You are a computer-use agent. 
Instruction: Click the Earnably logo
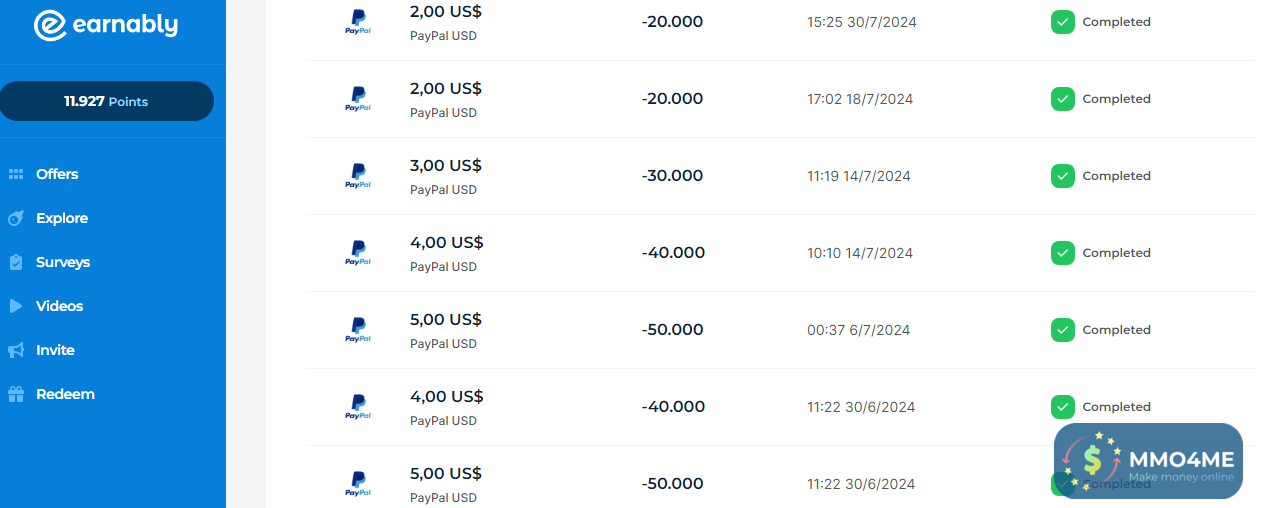[105, 26]
